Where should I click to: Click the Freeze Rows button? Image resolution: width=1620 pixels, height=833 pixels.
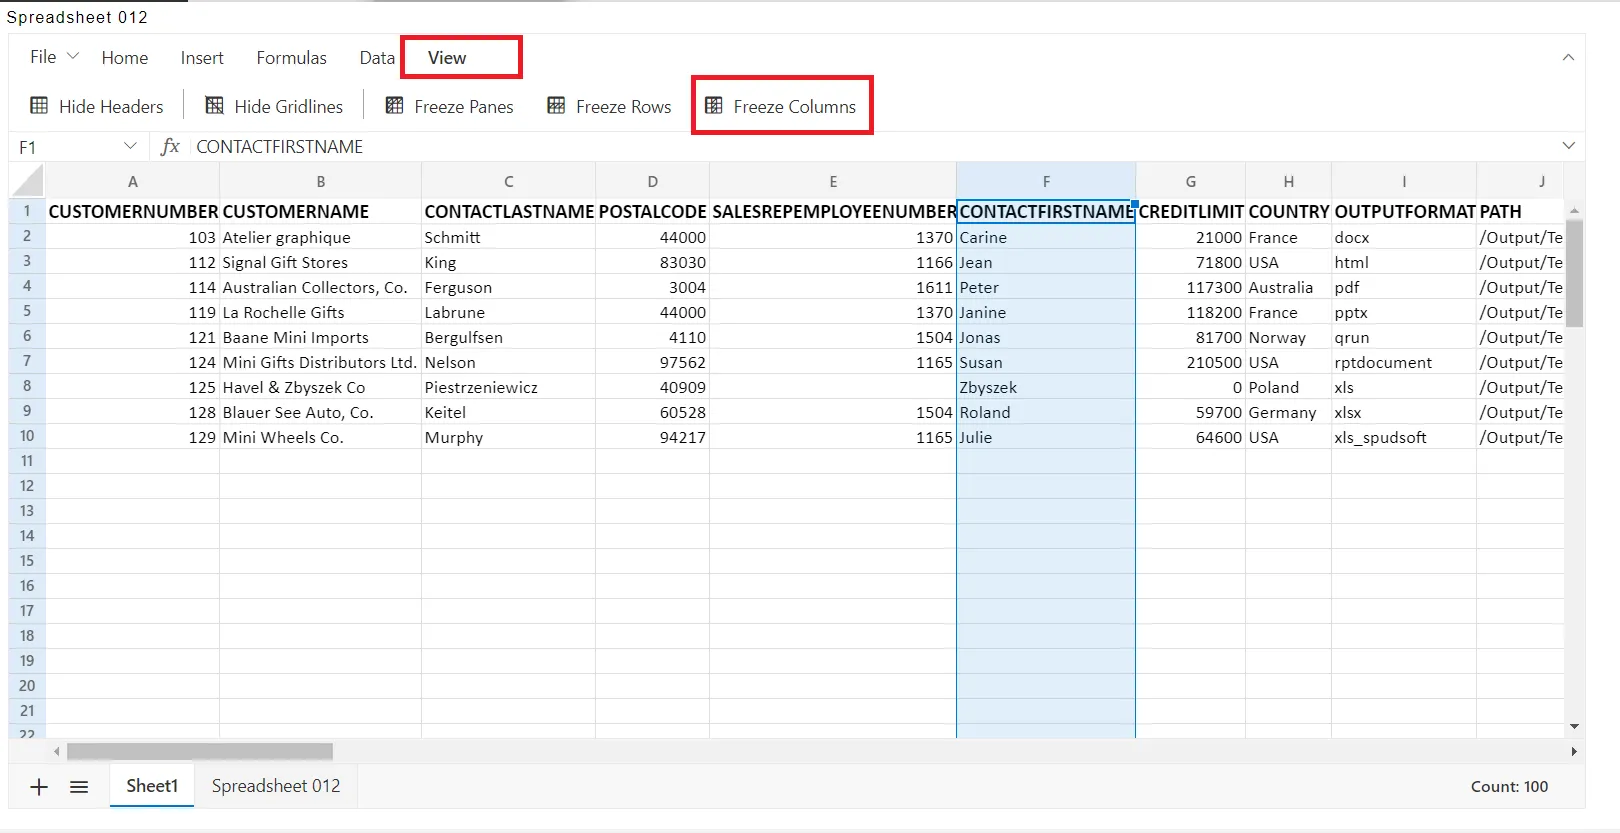click(609, 106)
